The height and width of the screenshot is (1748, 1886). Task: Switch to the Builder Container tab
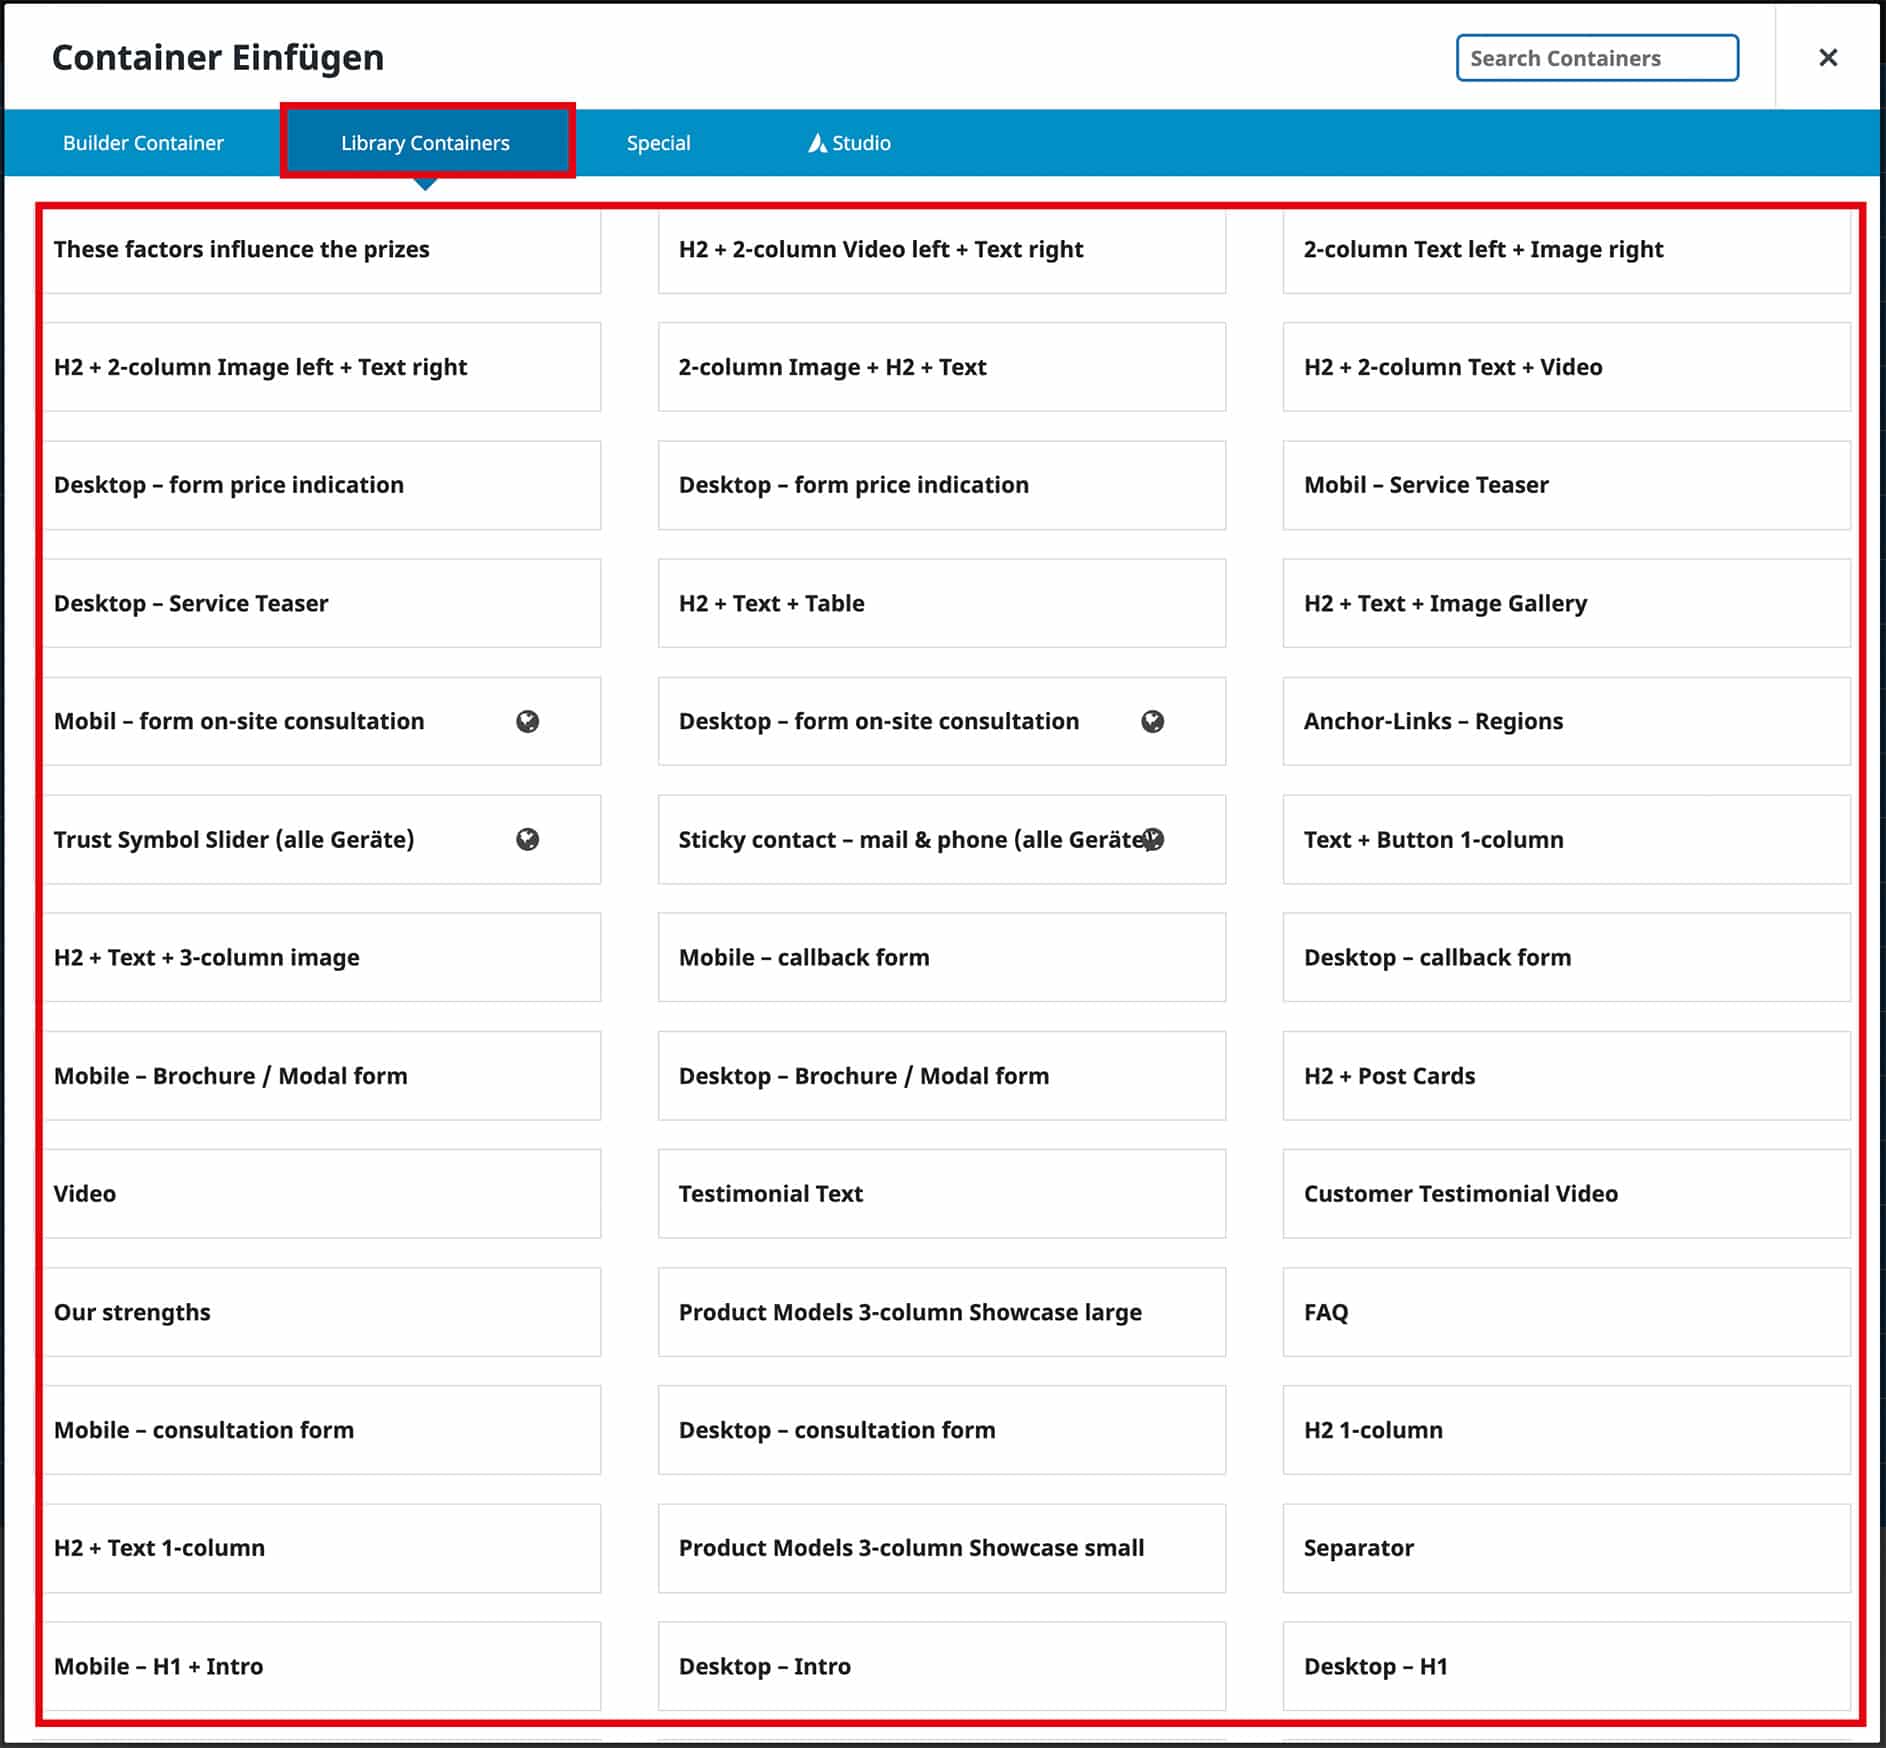(143, 143)
